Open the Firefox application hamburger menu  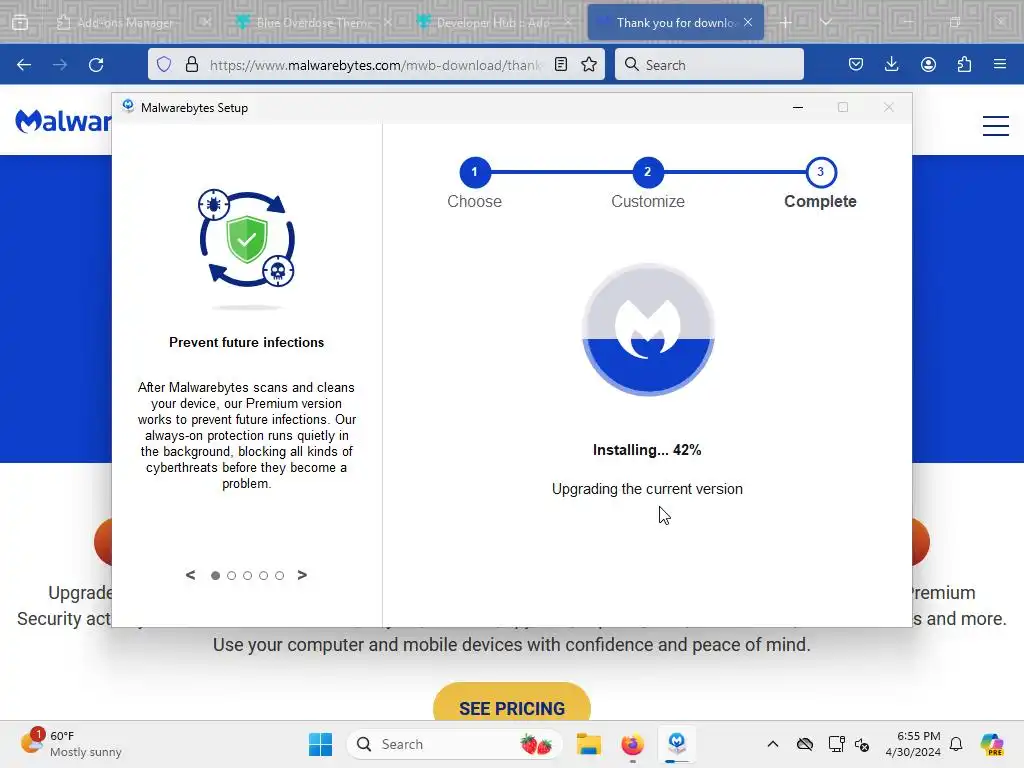1000,65
